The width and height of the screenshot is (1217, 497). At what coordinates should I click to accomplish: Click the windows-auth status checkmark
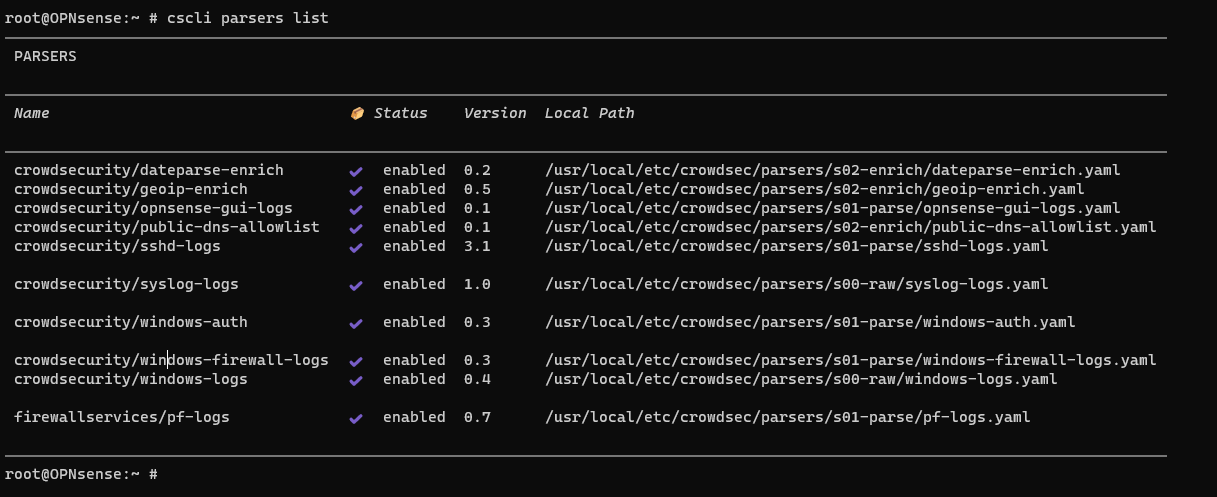coord(355,324)
